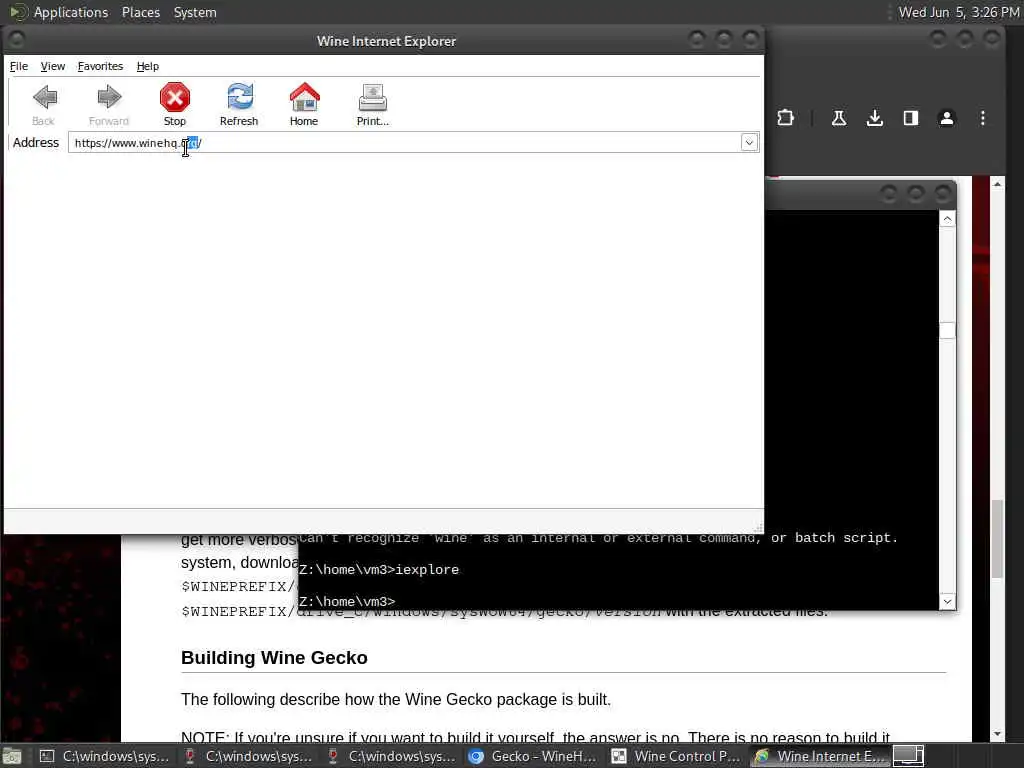Click the Wine Internet Explorer title bar
This screenshot has width=1024, height=768.
386,40
